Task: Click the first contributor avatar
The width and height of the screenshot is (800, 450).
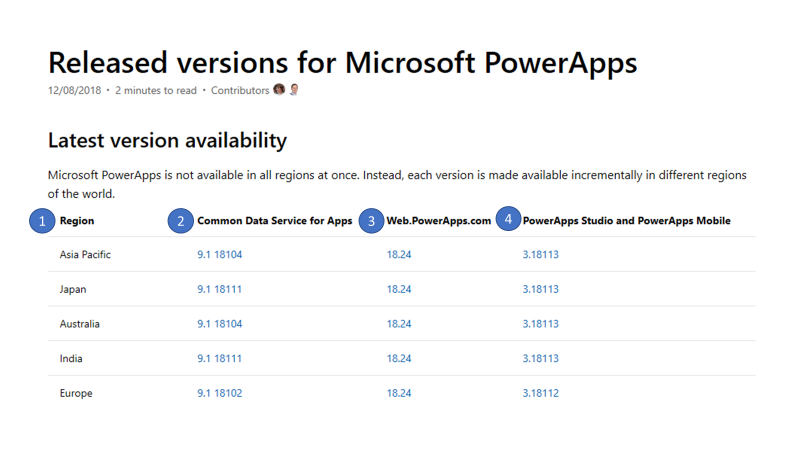Action: (279, 90)
